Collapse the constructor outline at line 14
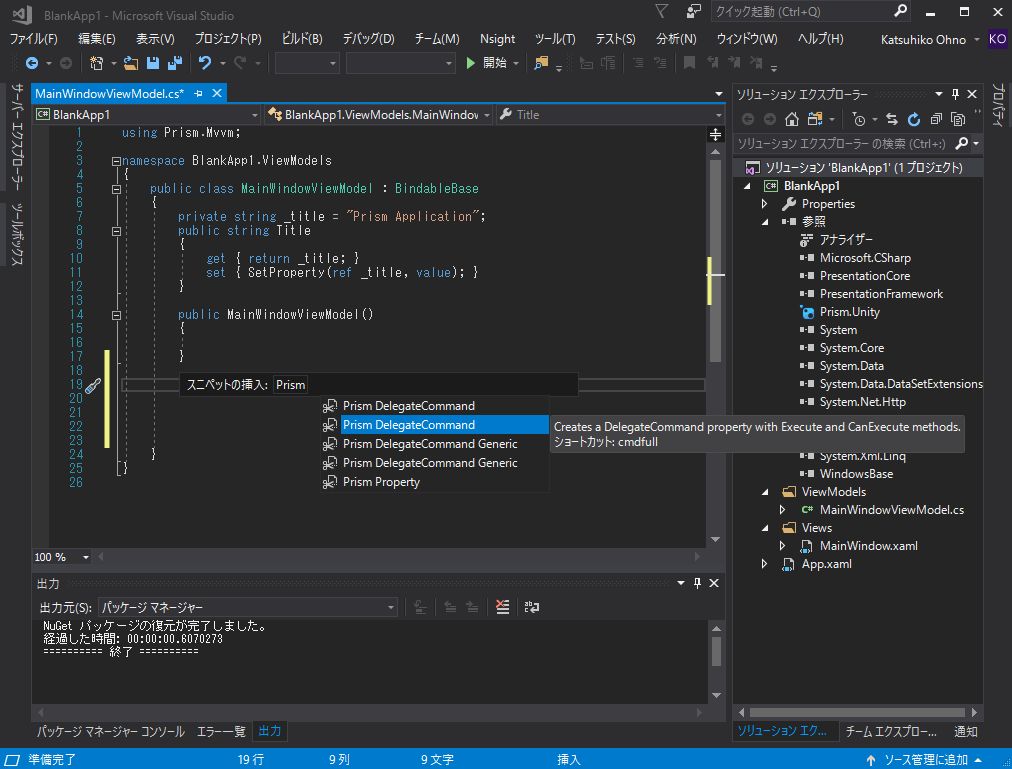The height and width of the screenshot is (769, 1012). click(x=116, y=316)
